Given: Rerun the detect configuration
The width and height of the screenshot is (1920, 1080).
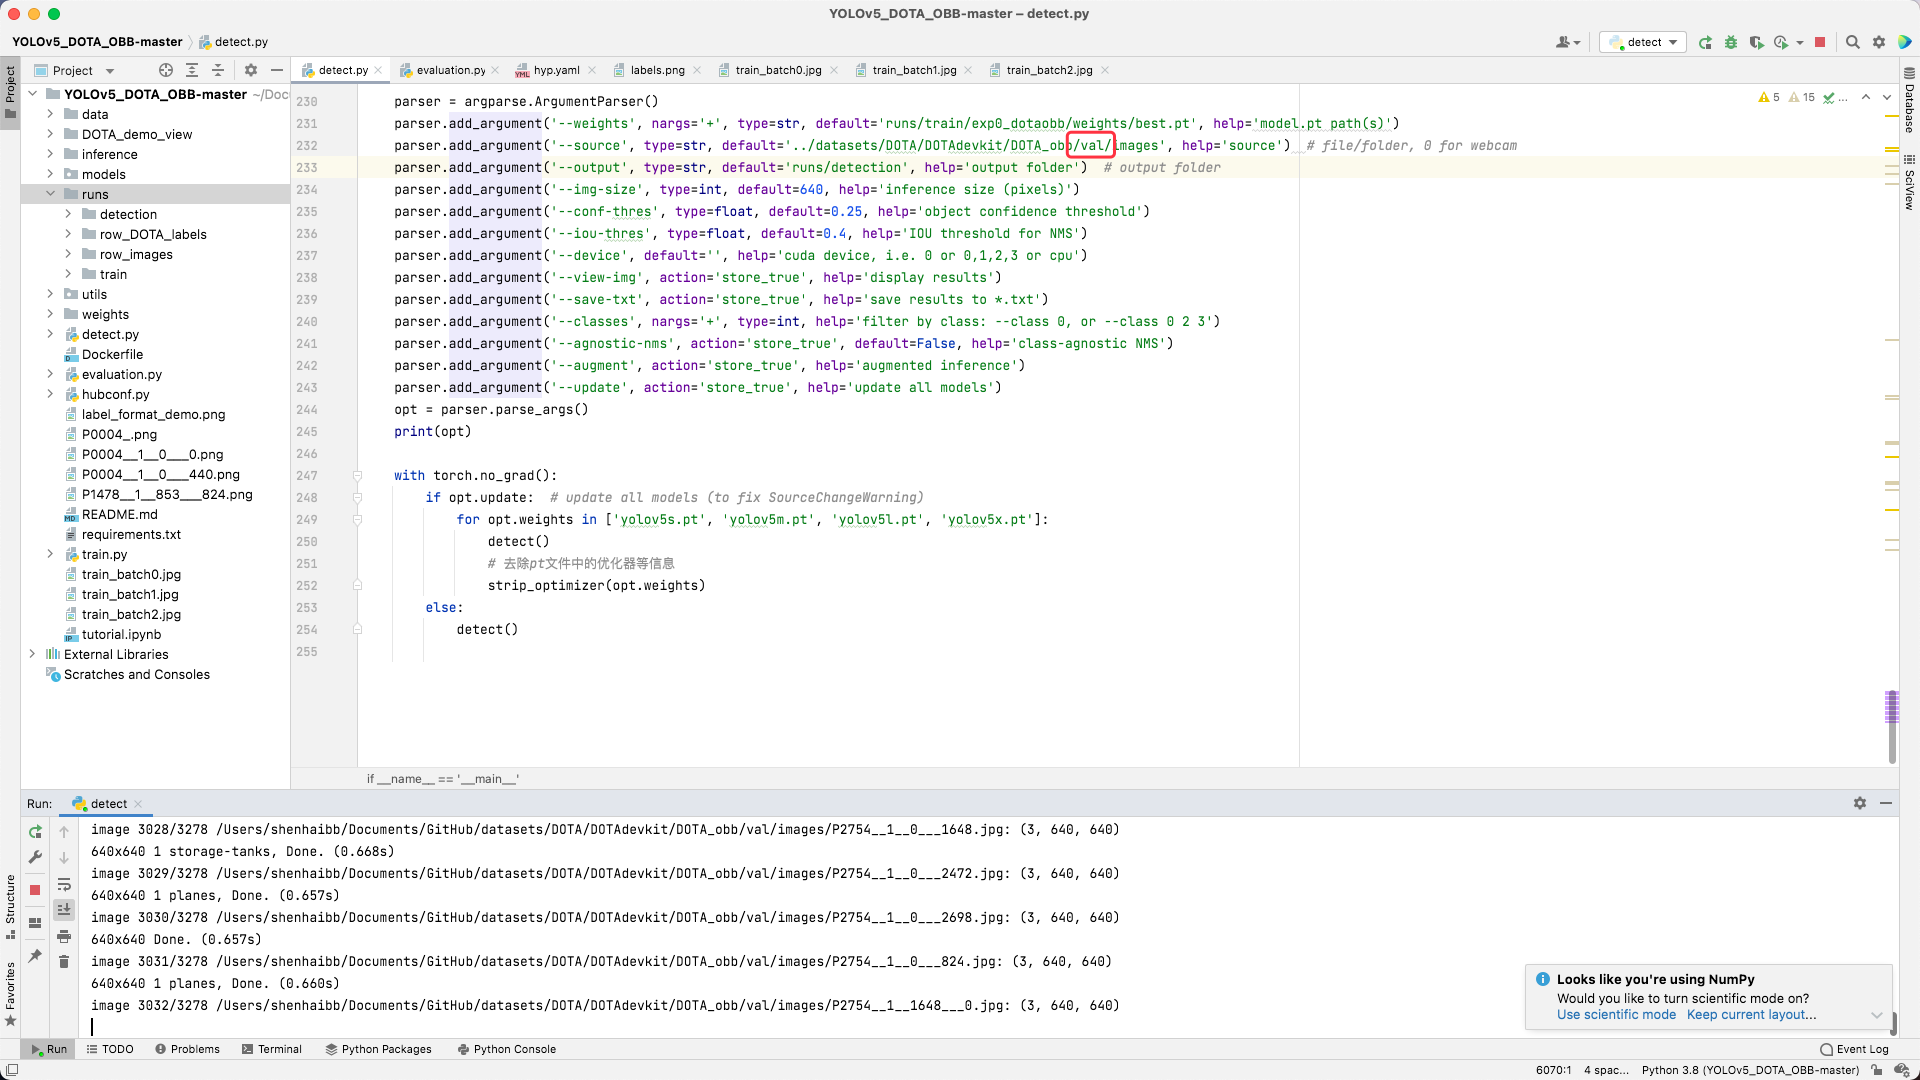Looking at the screenshot, I should pos(1705,42).
